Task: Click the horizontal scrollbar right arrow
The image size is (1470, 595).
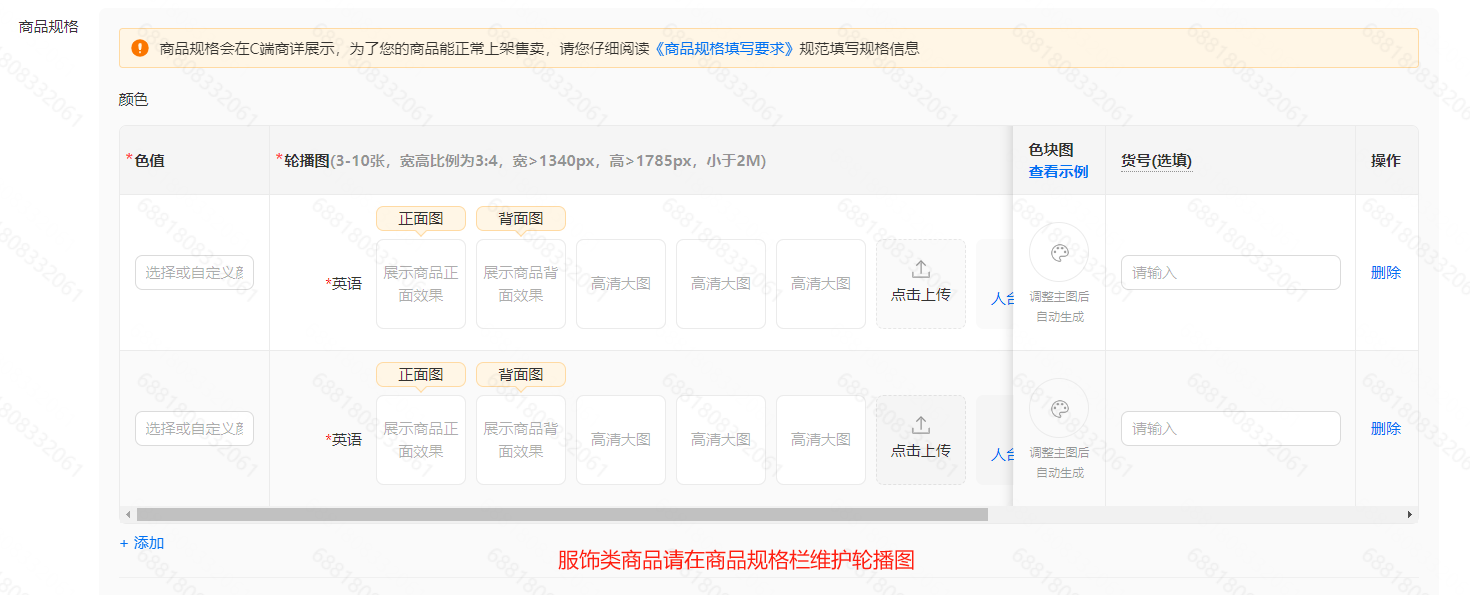Action: (1410, 514)
